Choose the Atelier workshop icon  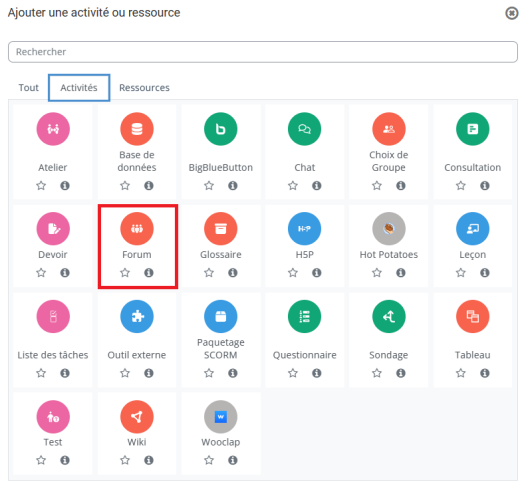(53, 129)
